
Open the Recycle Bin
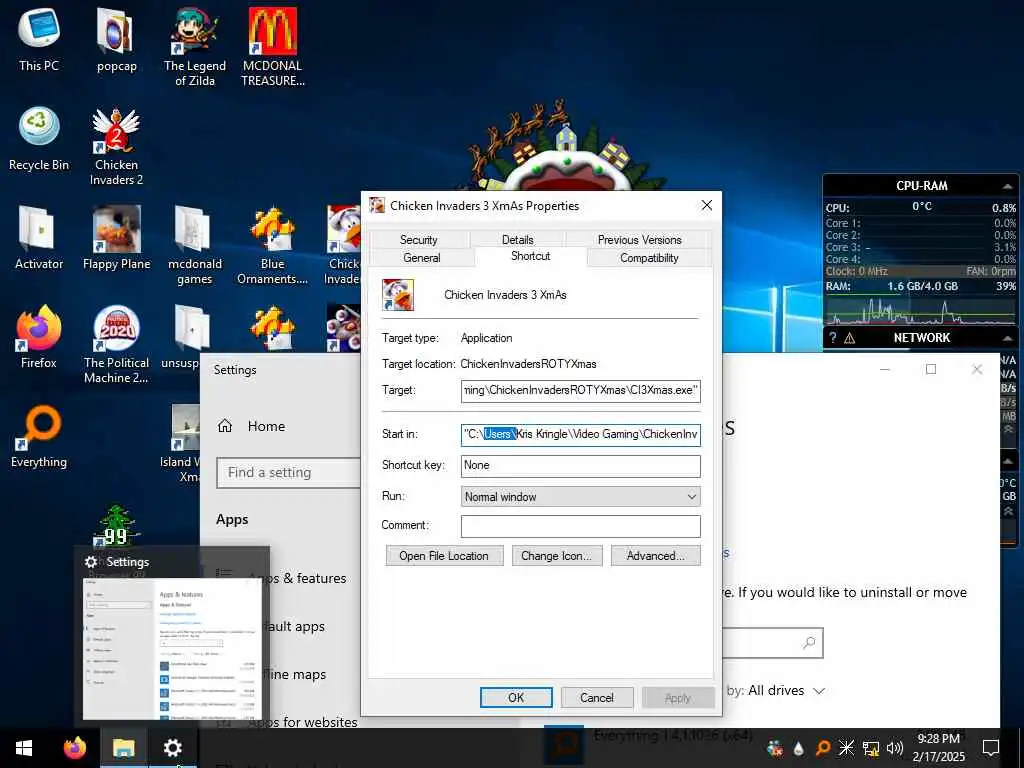click(x=39, y=138)
